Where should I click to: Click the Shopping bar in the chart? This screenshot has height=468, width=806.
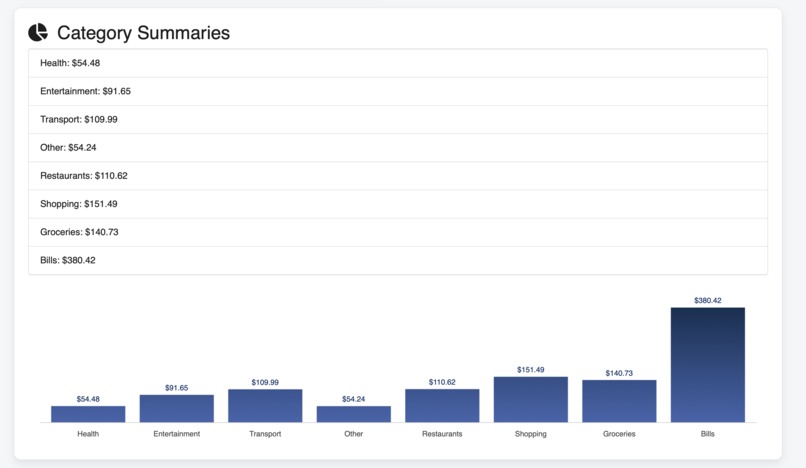point(531,400)
